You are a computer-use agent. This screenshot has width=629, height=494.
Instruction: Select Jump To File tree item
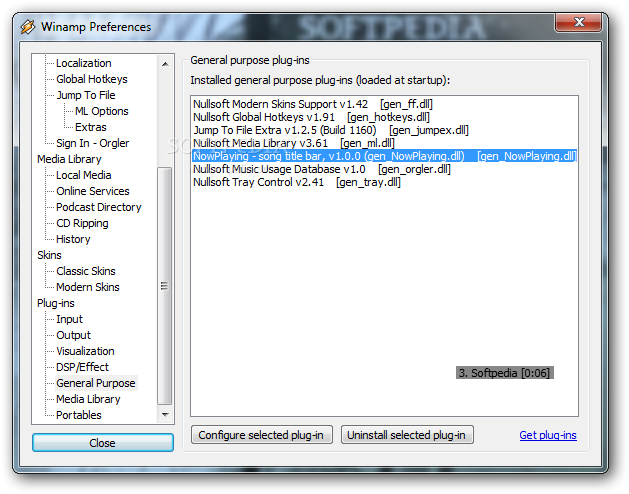coord(86,95)
